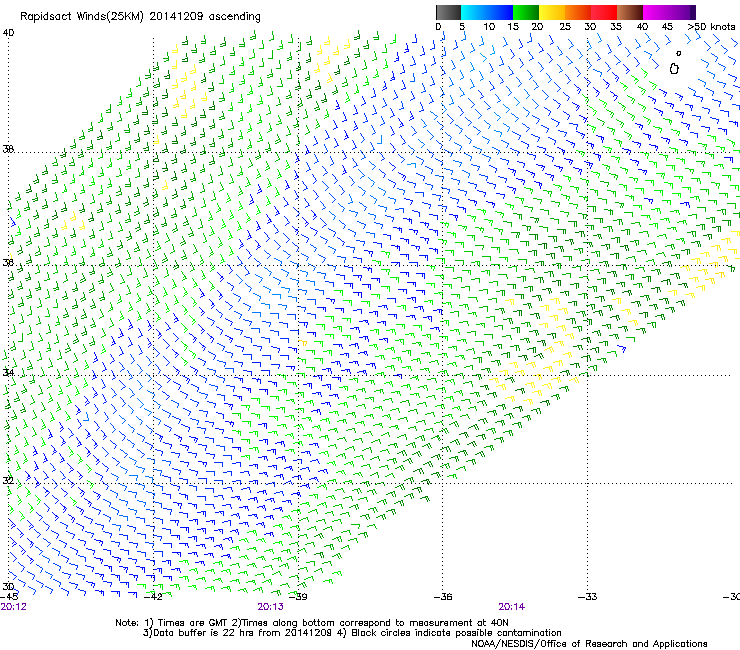740x650 pixels.
Task: Click the 'Rapidsact Winds(25KM) 20141209 ascending' title
Action: (140, 17)
